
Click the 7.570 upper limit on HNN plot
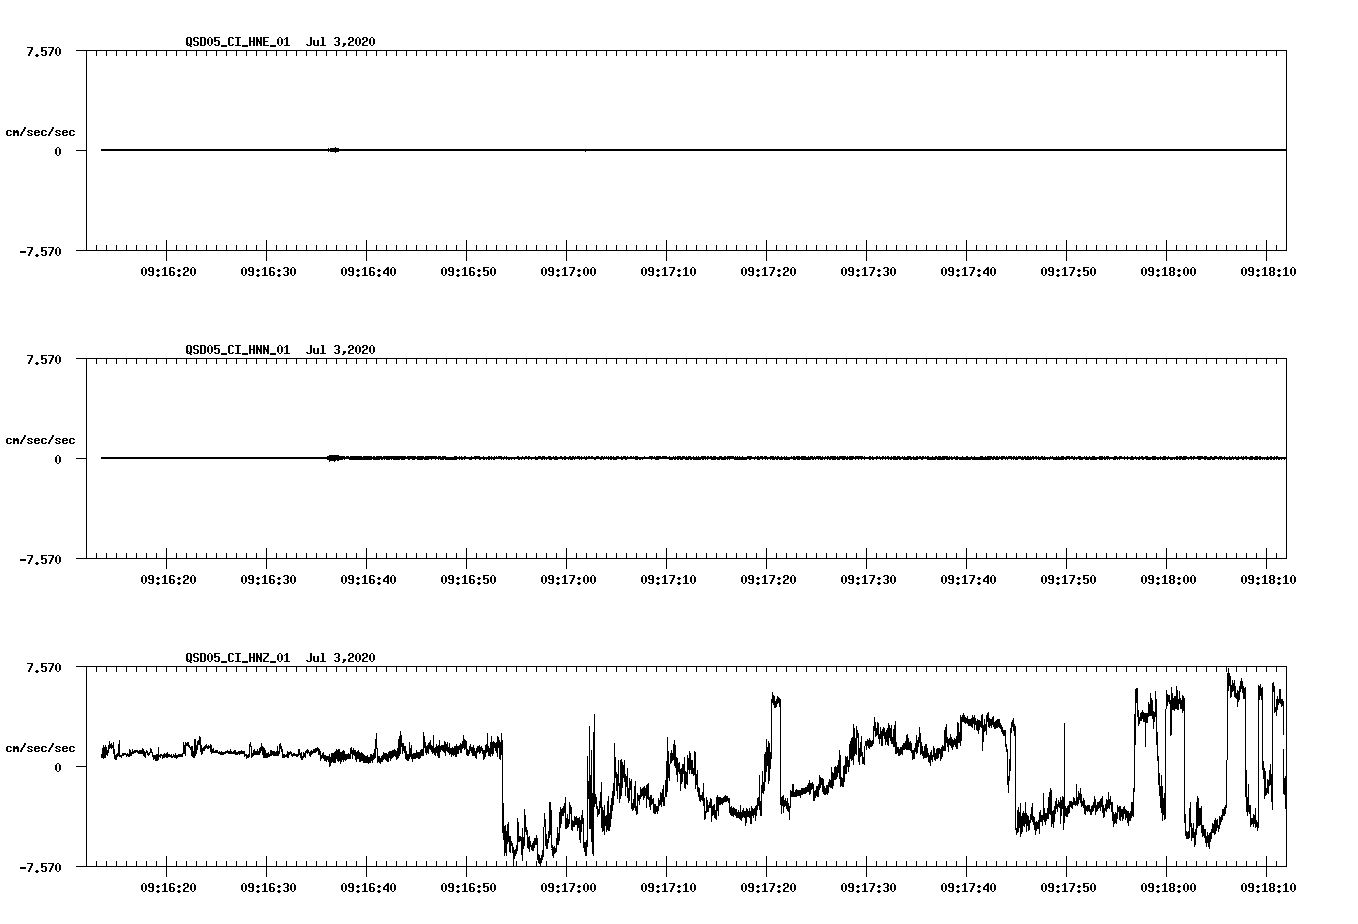(44, 359)
